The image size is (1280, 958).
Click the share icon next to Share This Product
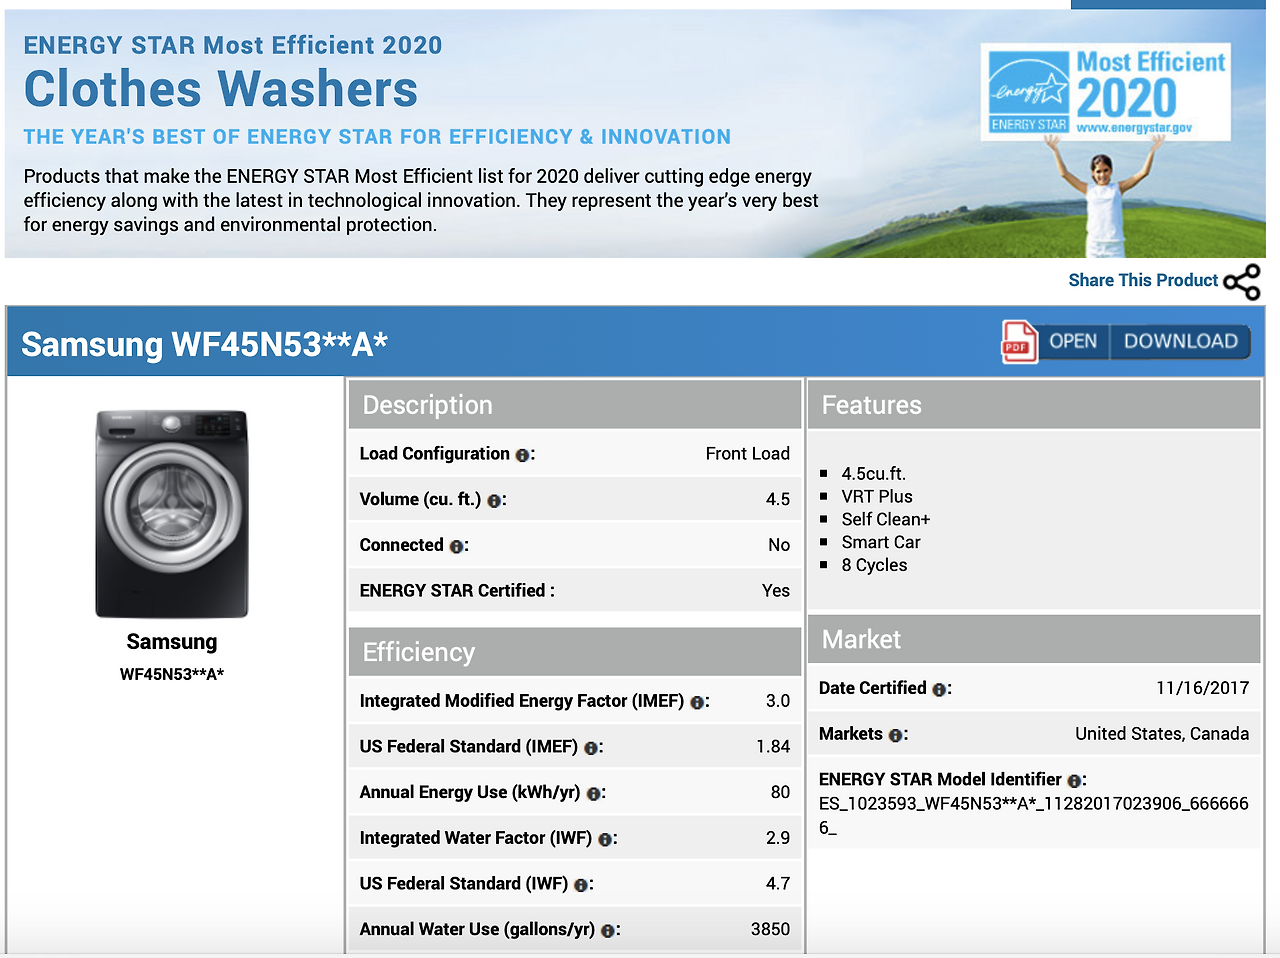pos(1242,281)
